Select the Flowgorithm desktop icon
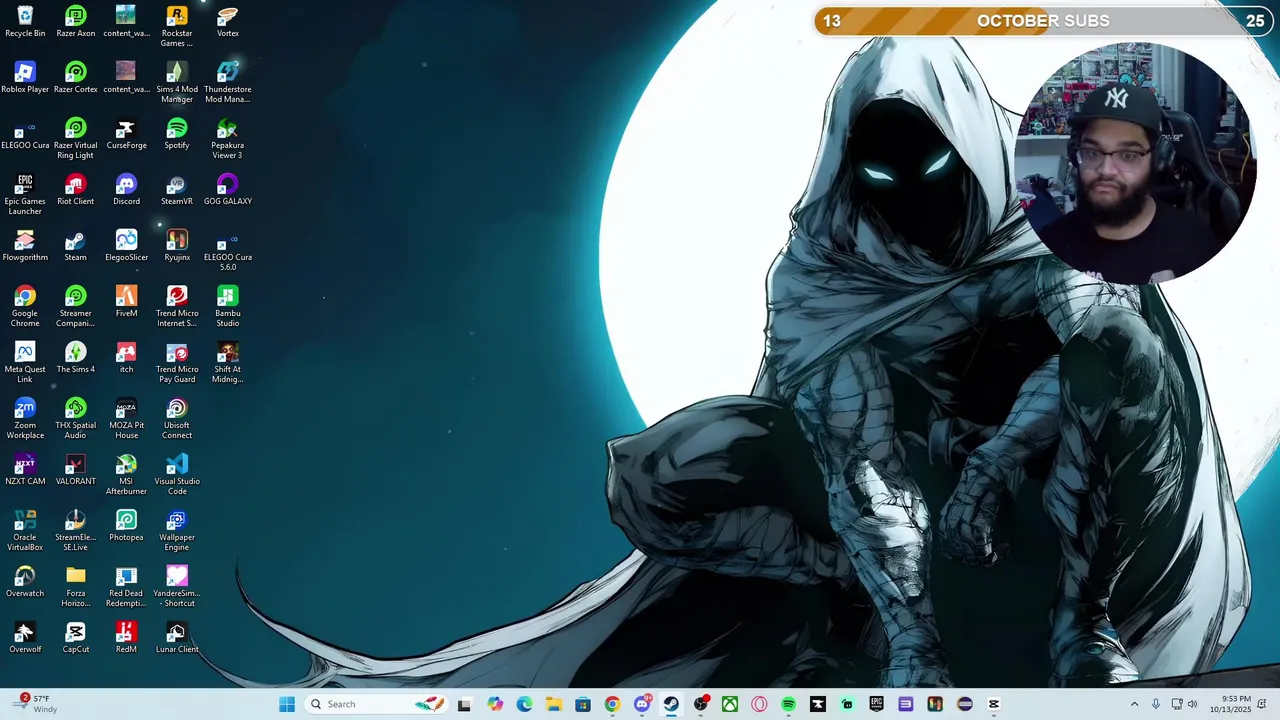Viewport: 1280px width, 720px height. tap(25, 246)
